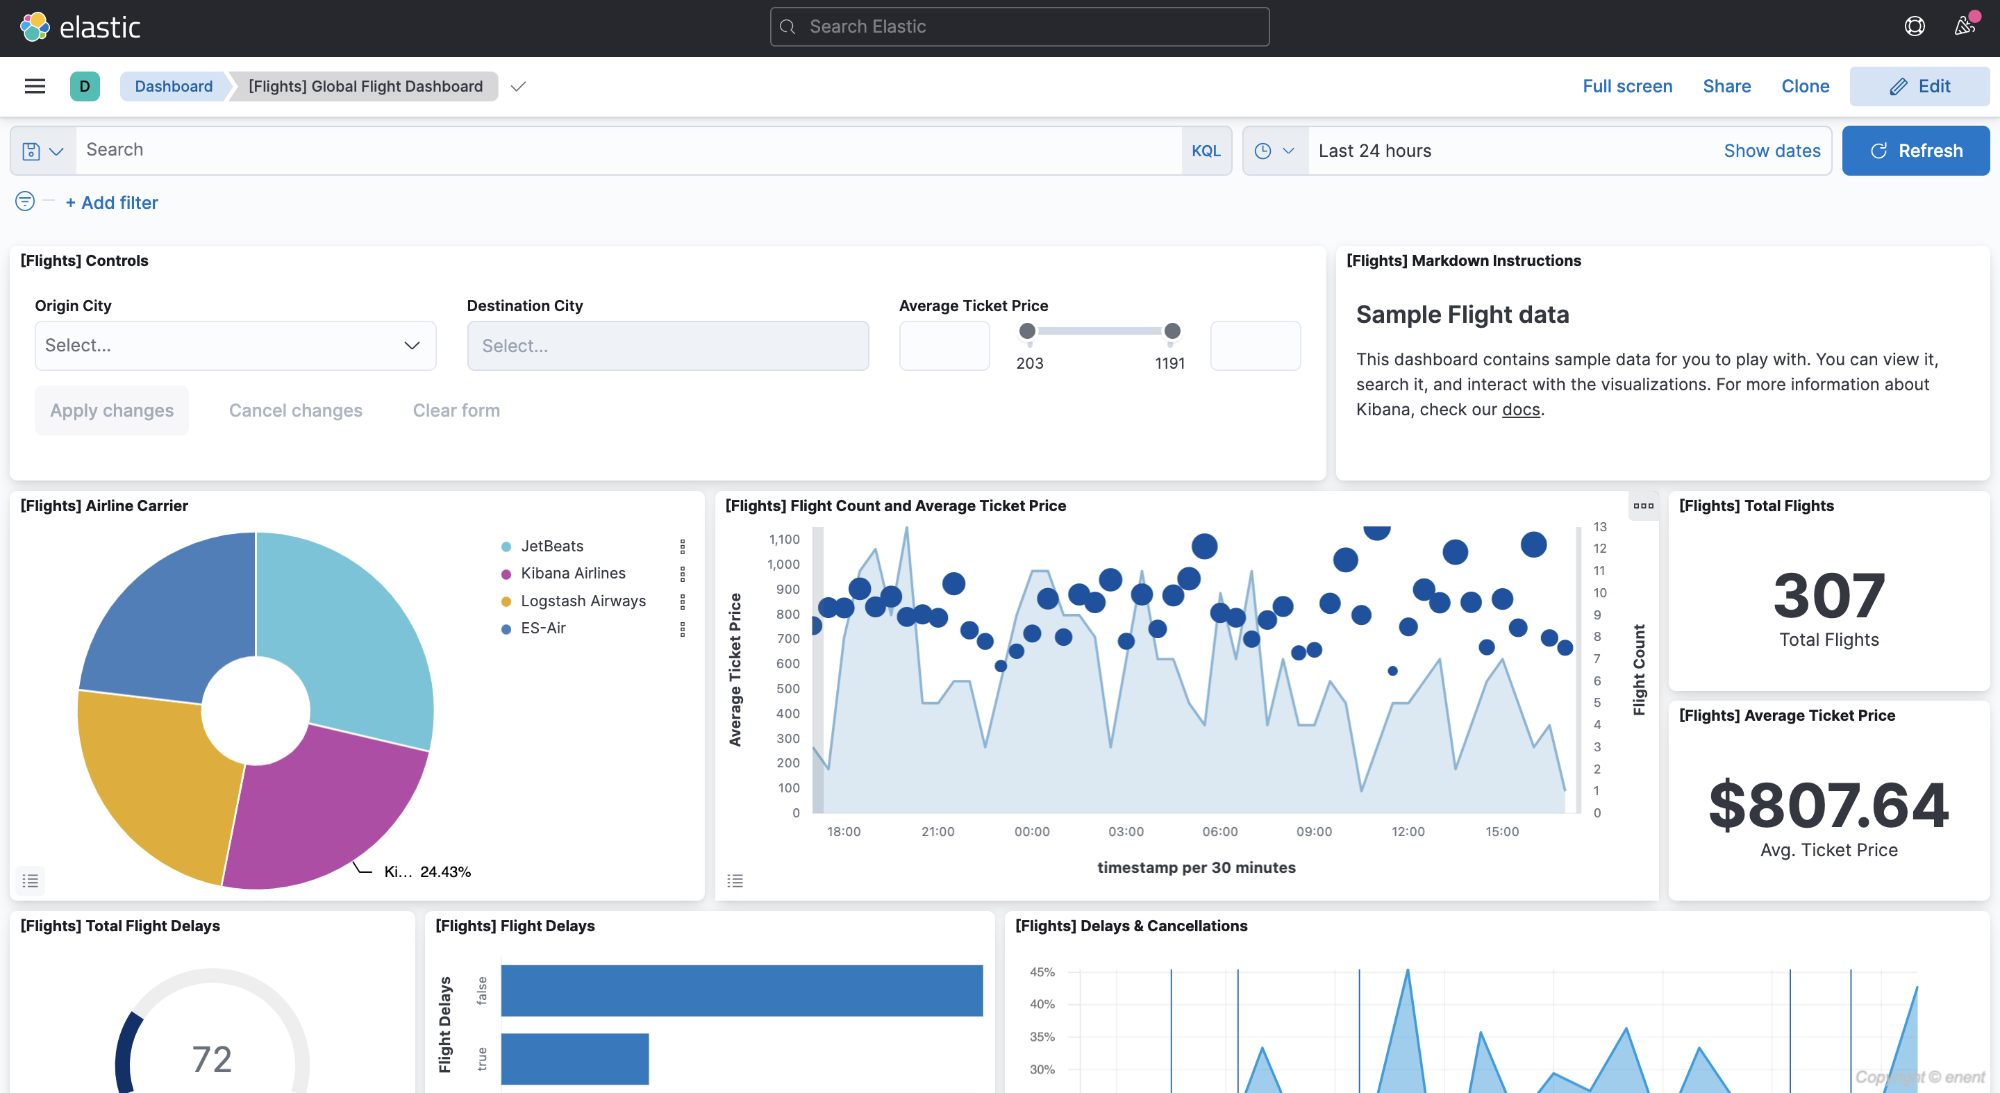Open ES-Air legend options
This screenshot has height=1093, width=2000.
pyautogui.click(x=683, y=628)
